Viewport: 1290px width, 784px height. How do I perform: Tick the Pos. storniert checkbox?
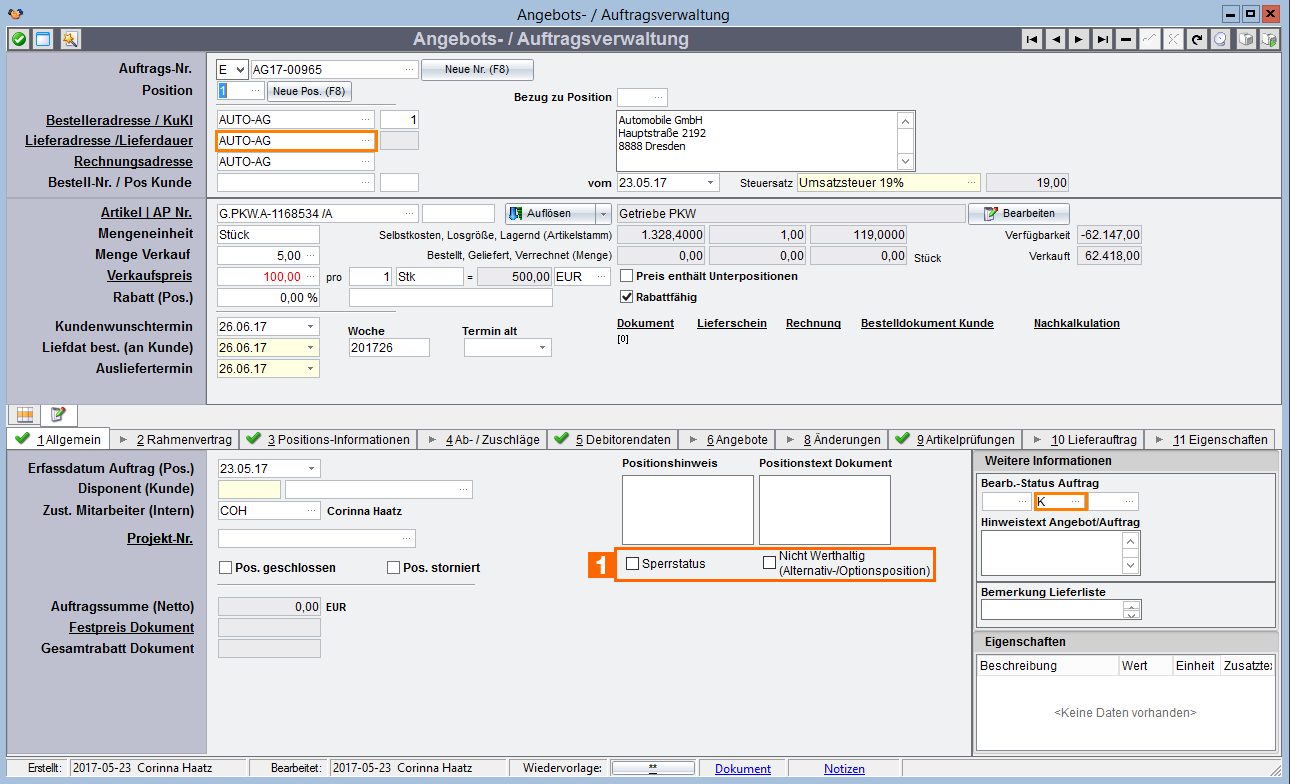pos(393,567)
